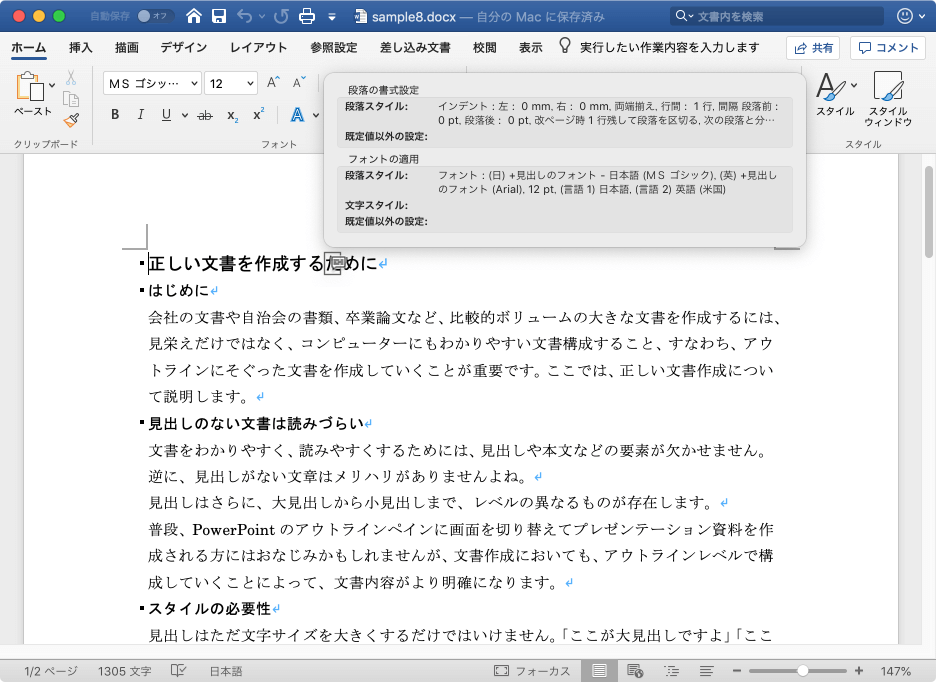Expand the paste options arrow

point(53,85)
